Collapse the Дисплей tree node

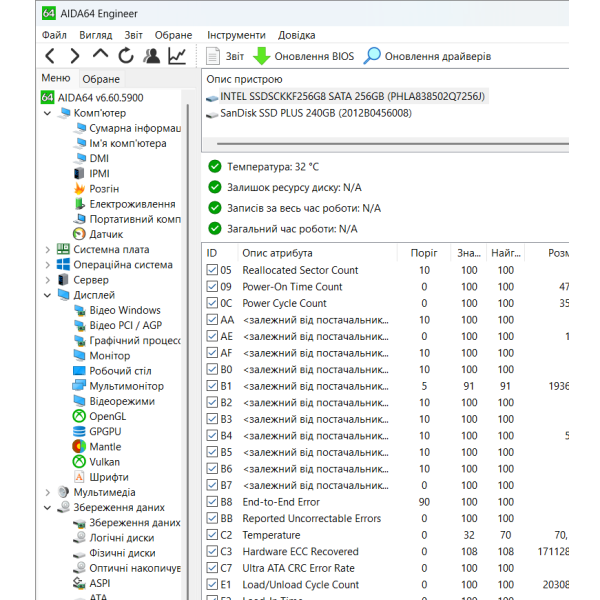pyautogui.click(x=47, y=295)
